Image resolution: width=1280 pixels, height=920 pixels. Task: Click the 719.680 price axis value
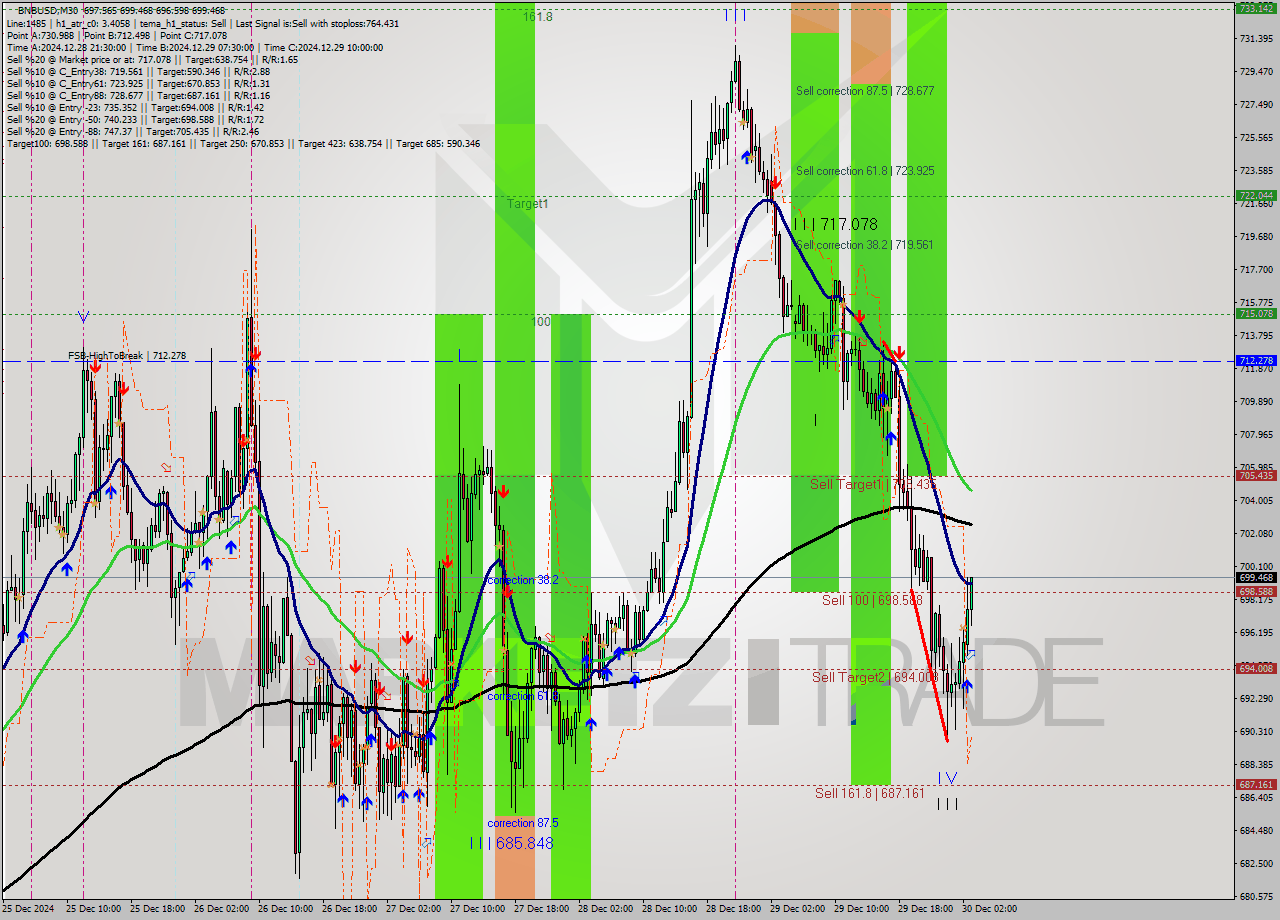[1256, 236]
